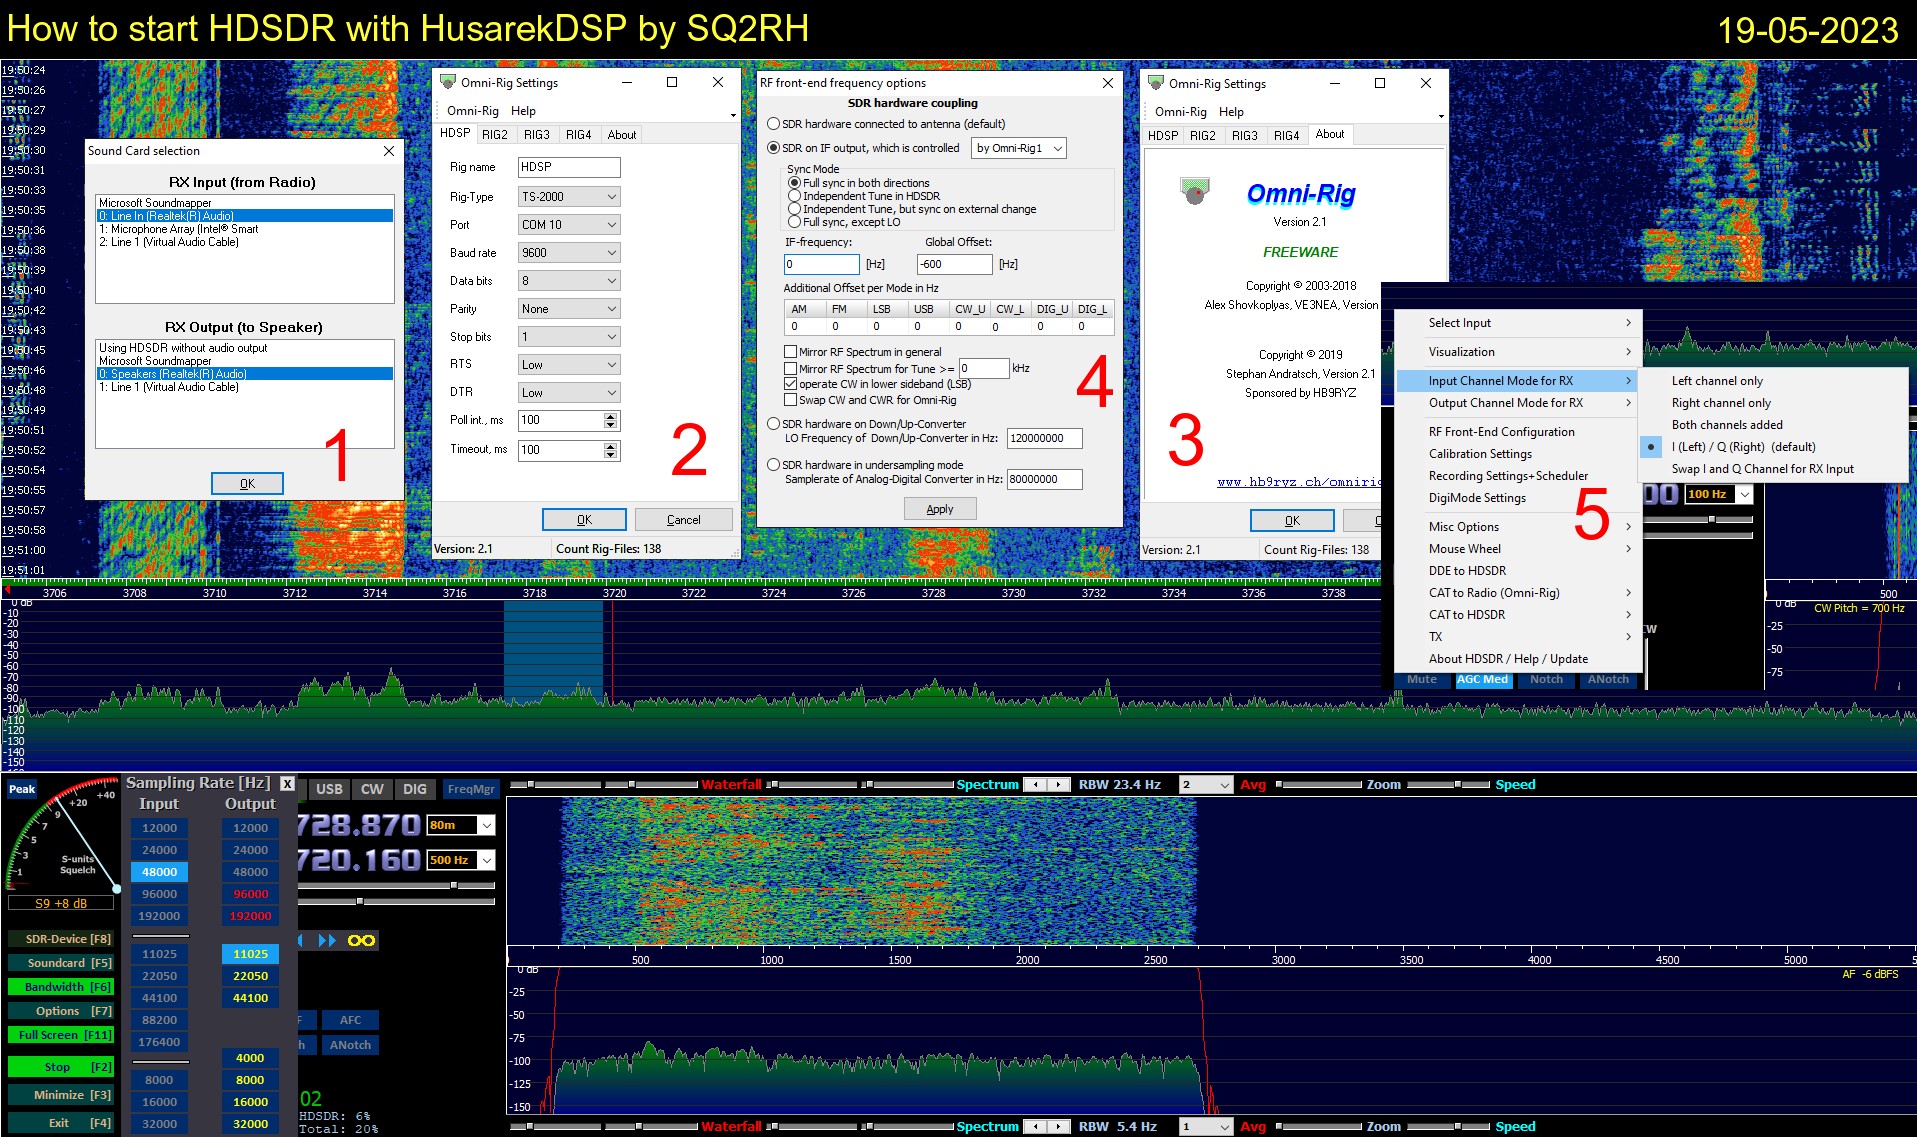Choose 'Left channel only' from submenu
Image resolution: width=1917 pixels, height=1137 pixels.
(x=1717, y=381)
